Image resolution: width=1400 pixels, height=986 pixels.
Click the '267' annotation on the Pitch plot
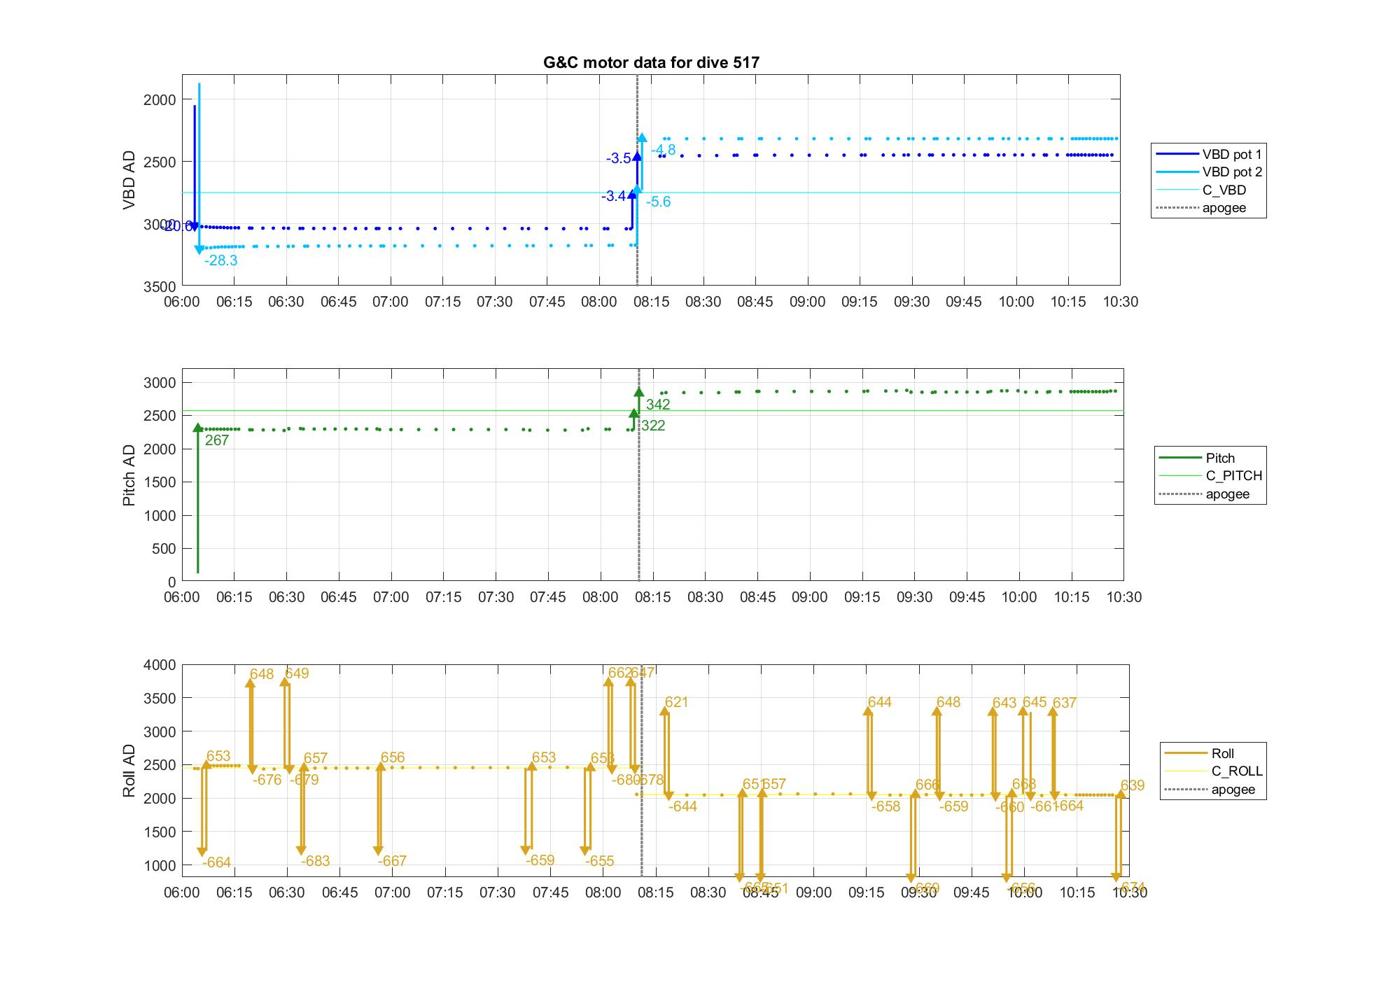pyautogui.click(x=217, y=440)
